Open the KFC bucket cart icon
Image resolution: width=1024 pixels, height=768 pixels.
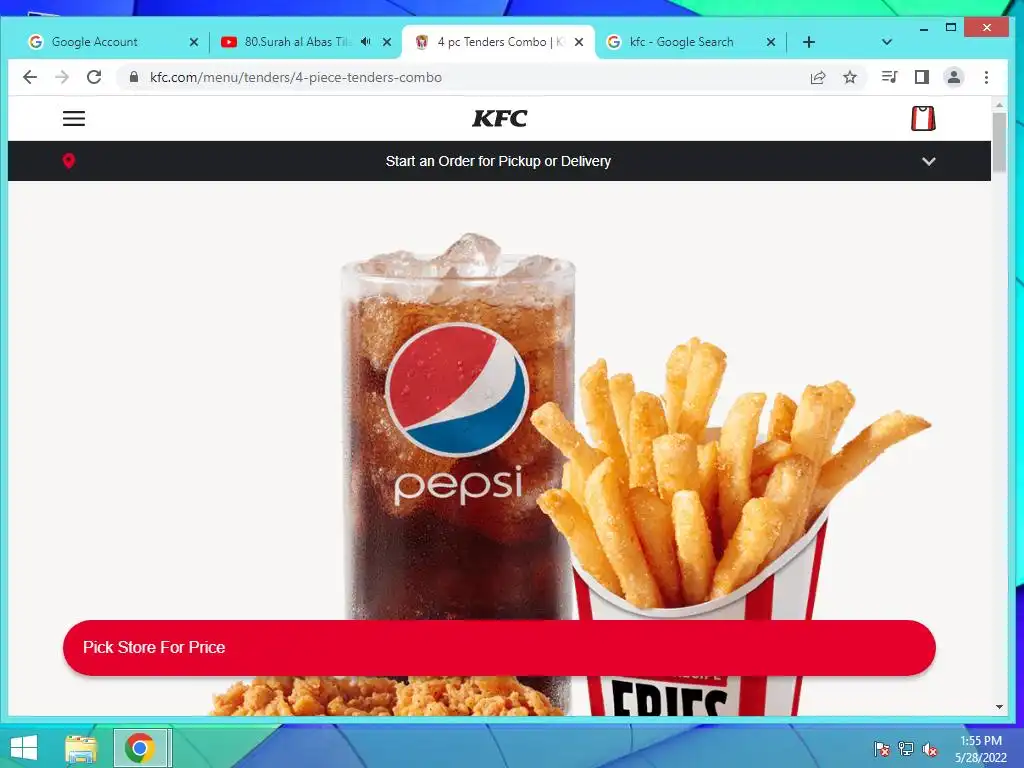[x=923, y=118]
